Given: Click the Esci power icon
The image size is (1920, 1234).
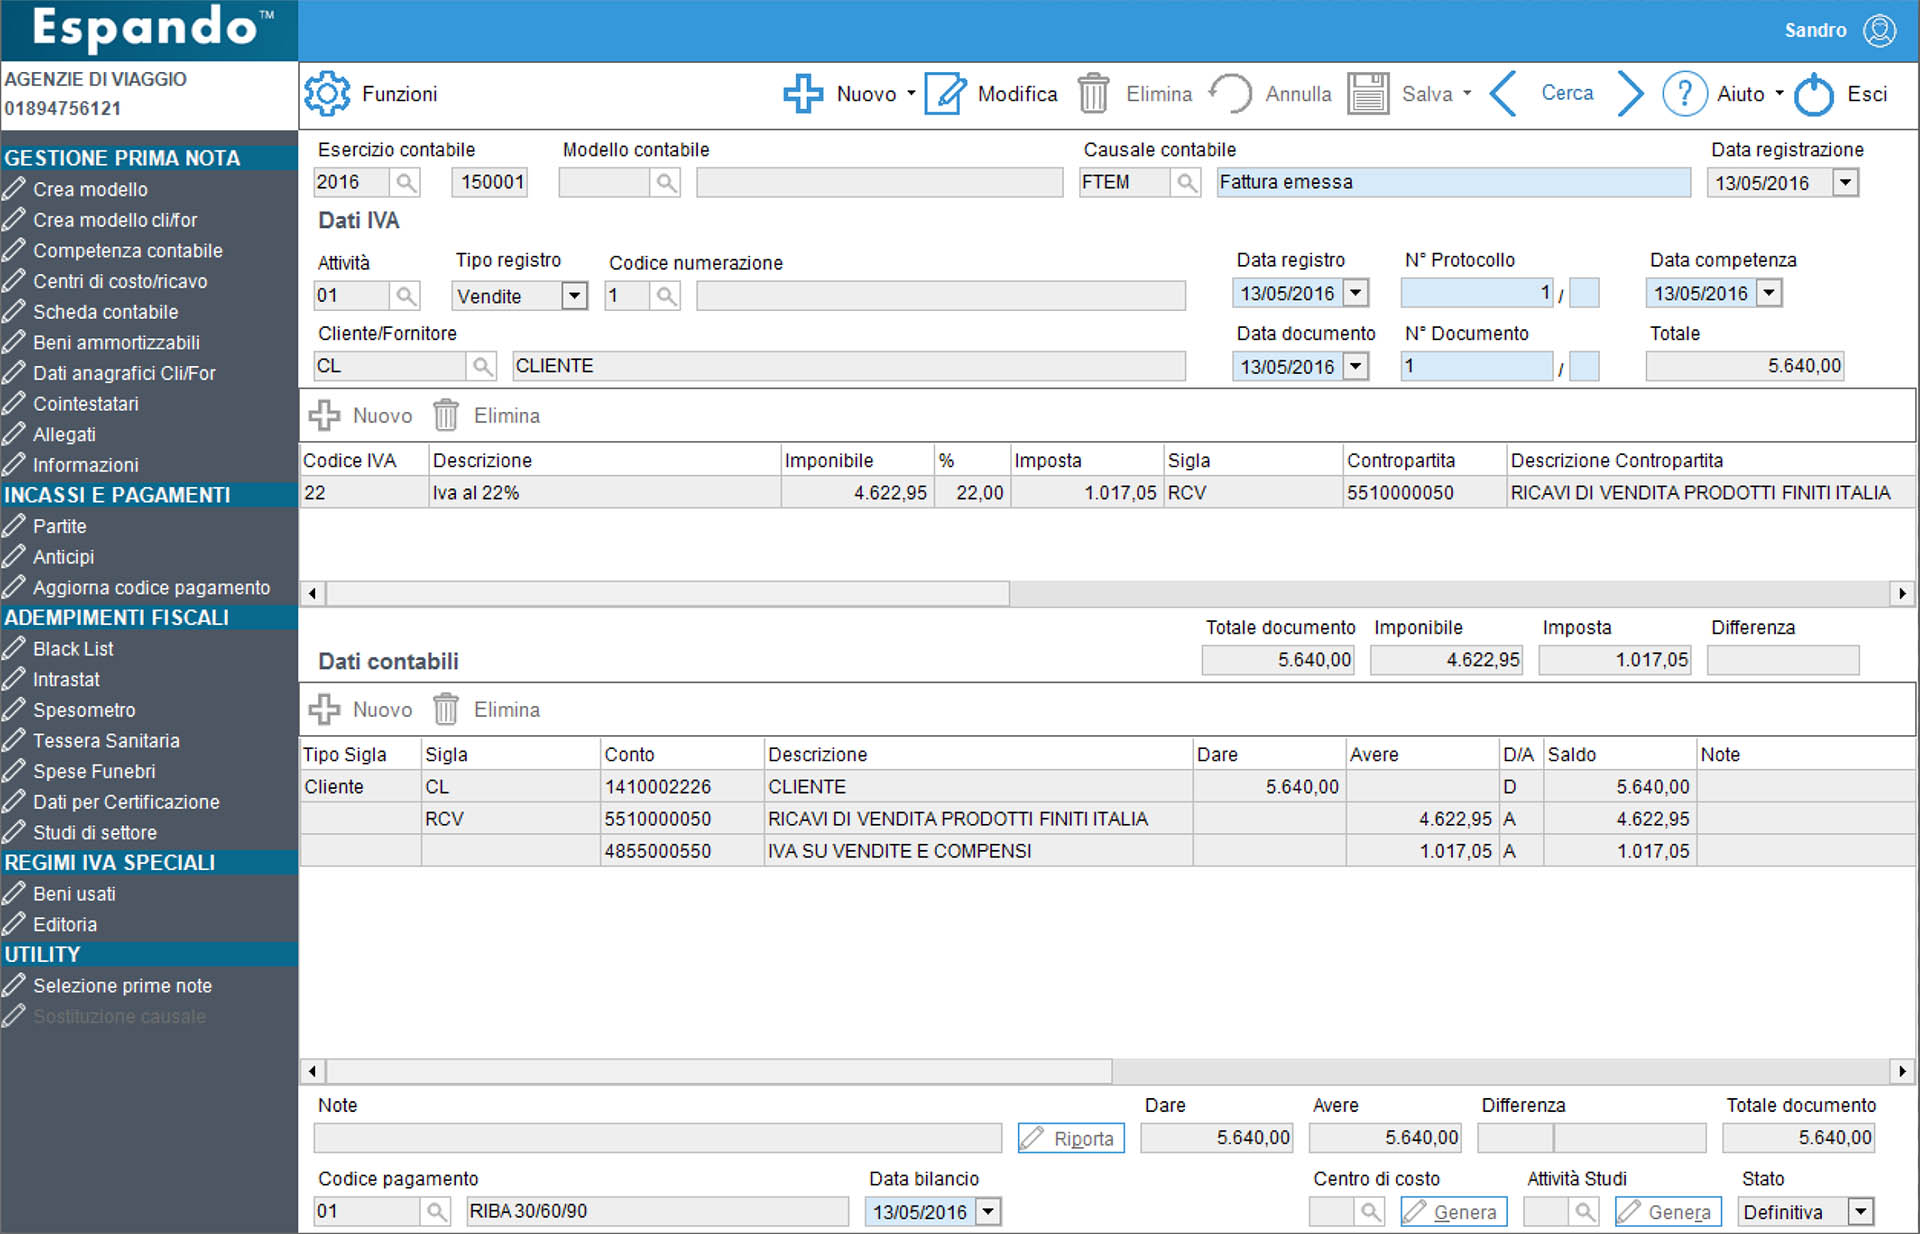Looking at the screenshot, I should pos(1813,94).
